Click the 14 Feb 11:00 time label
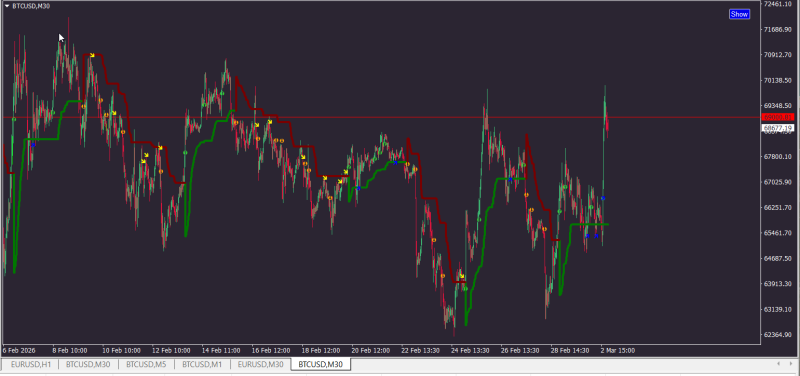This screenshot has height=376, width=800. coord(221,350)
